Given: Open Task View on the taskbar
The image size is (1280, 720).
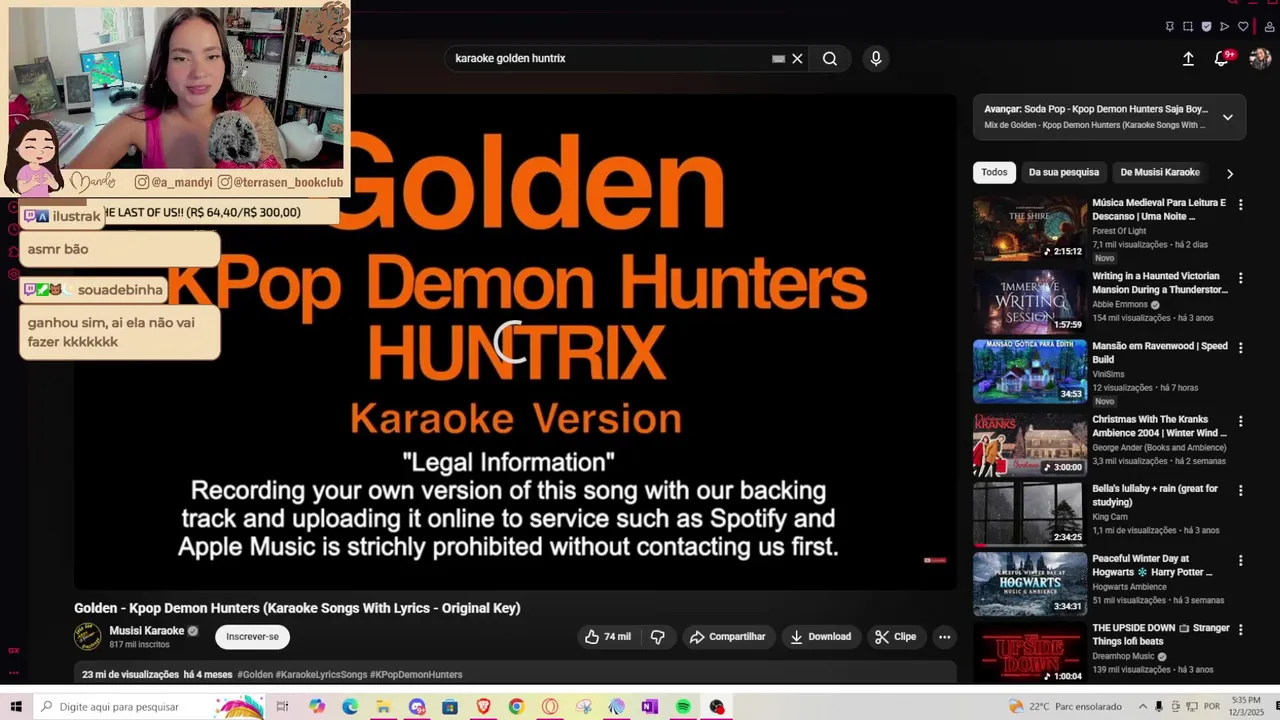Looking at the screenshot, I should pos(283,707).
